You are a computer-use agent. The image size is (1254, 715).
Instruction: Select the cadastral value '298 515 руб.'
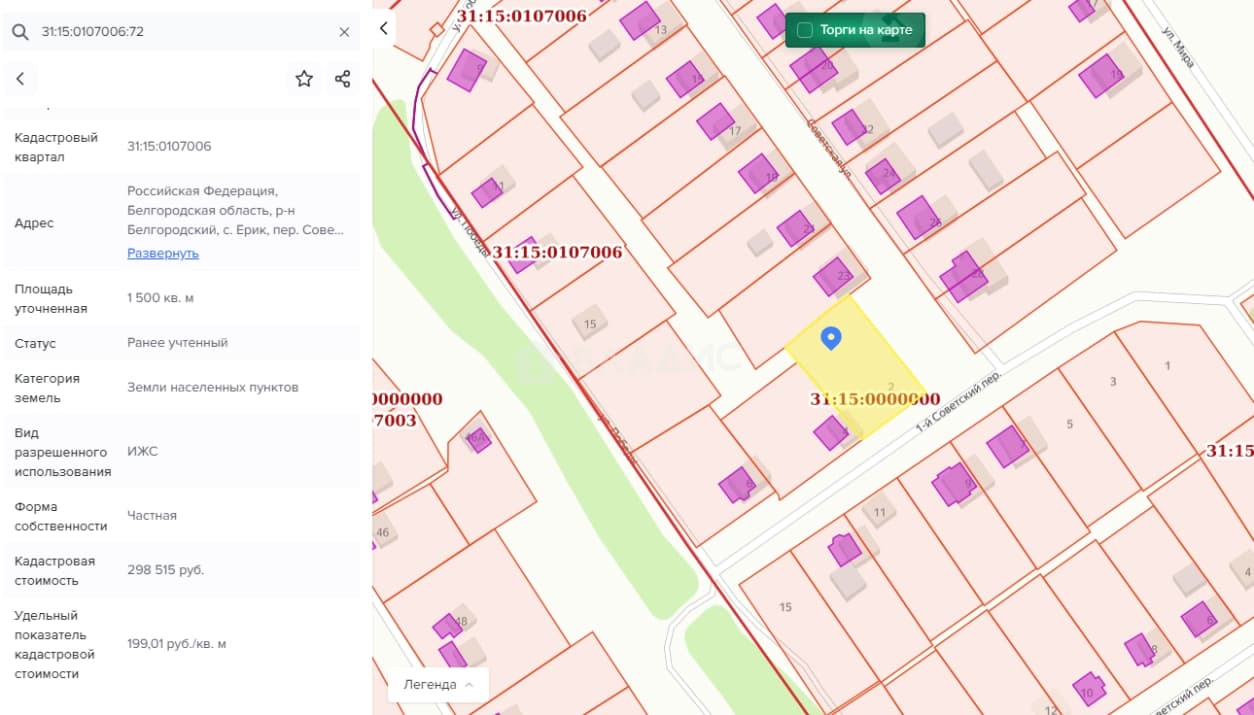coord(165,570)
